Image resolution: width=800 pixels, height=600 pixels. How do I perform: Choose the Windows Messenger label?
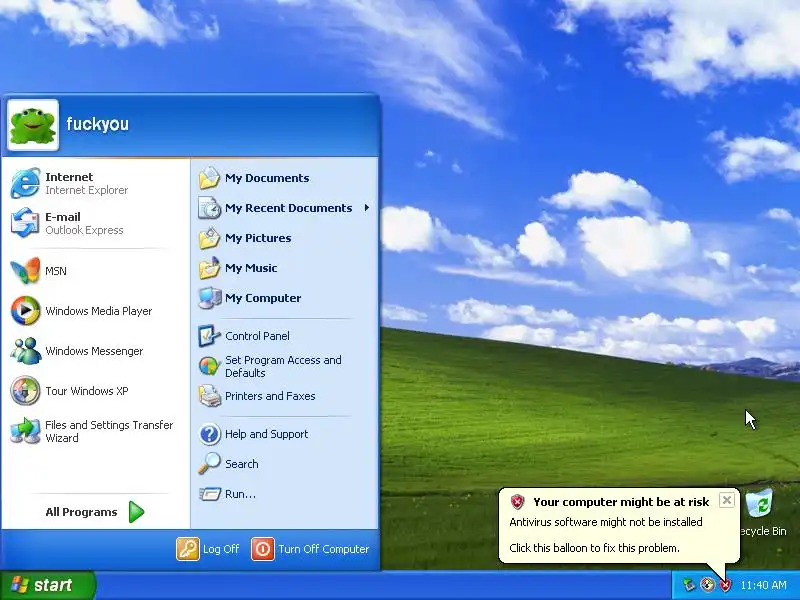(x=94, y=351)
